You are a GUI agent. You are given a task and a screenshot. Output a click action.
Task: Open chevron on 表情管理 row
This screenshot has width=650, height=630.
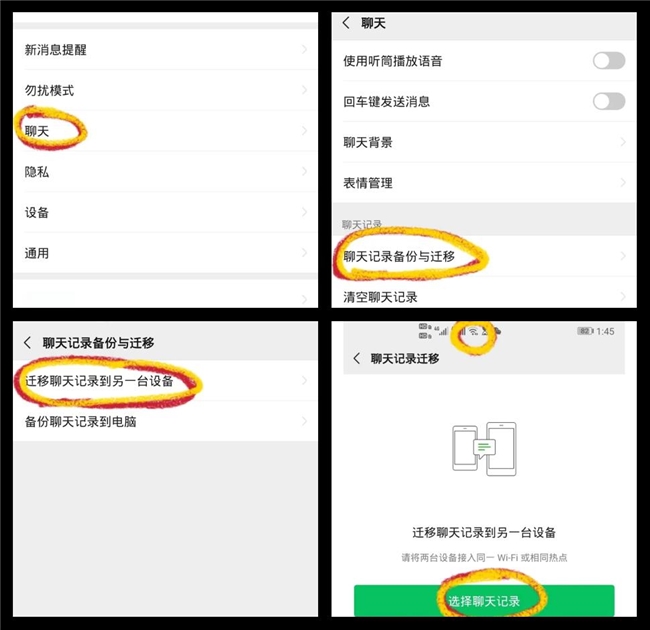(623, 182)
